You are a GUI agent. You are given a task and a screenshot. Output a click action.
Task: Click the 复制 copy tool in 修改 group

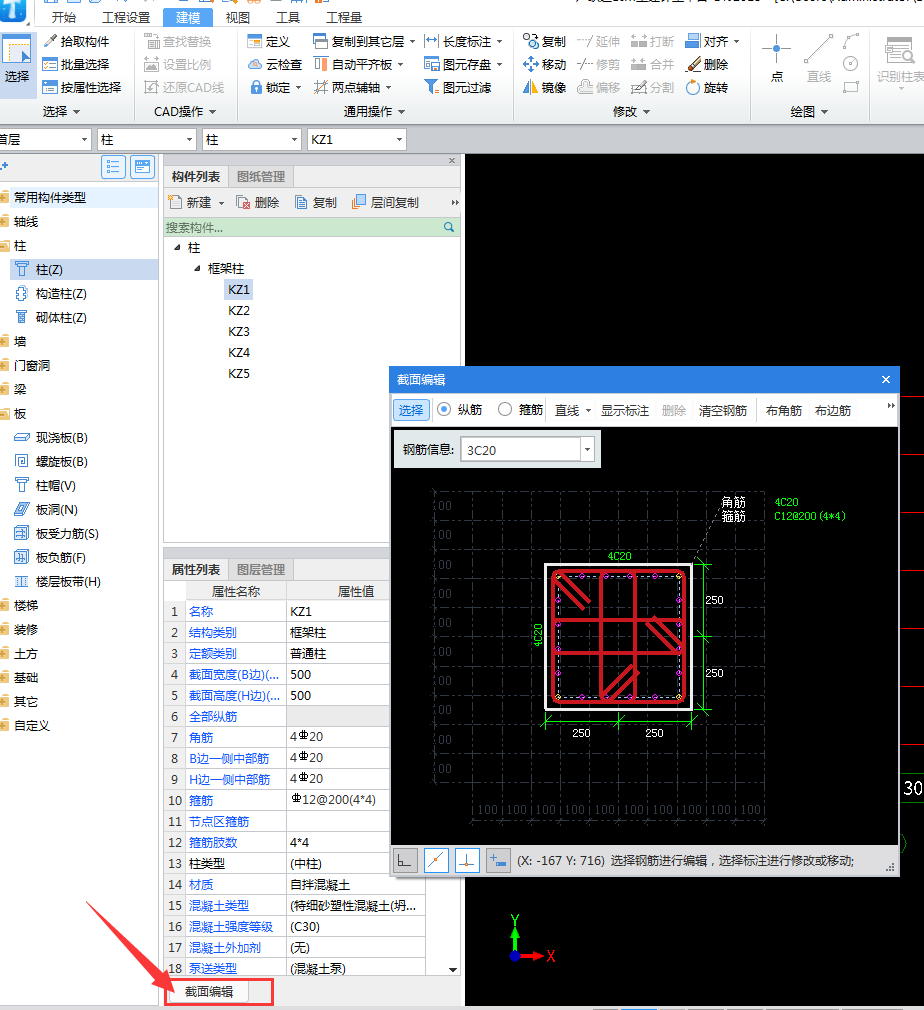pos(544,42)
